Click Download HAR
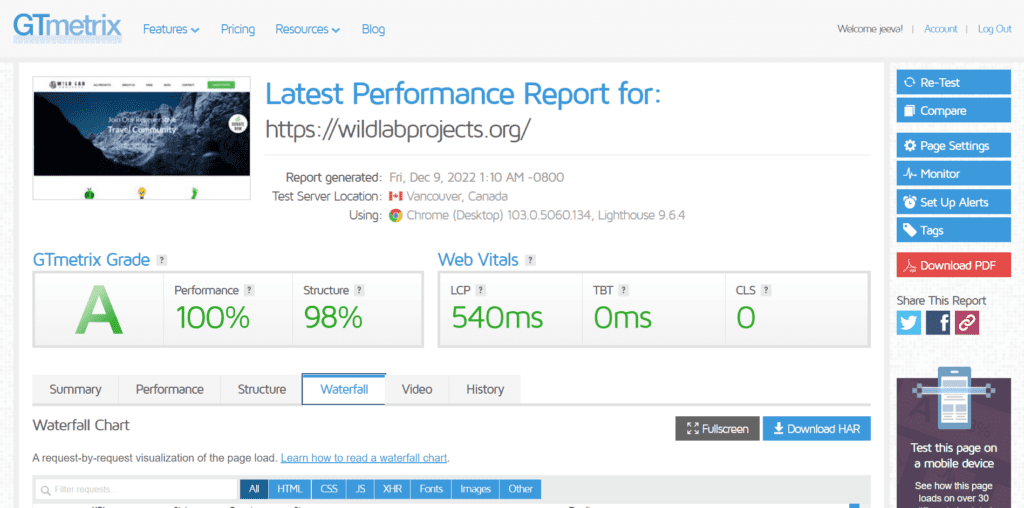Image resolution: width=1024 pixels, height=508 pixels. (x=816, y=429)
